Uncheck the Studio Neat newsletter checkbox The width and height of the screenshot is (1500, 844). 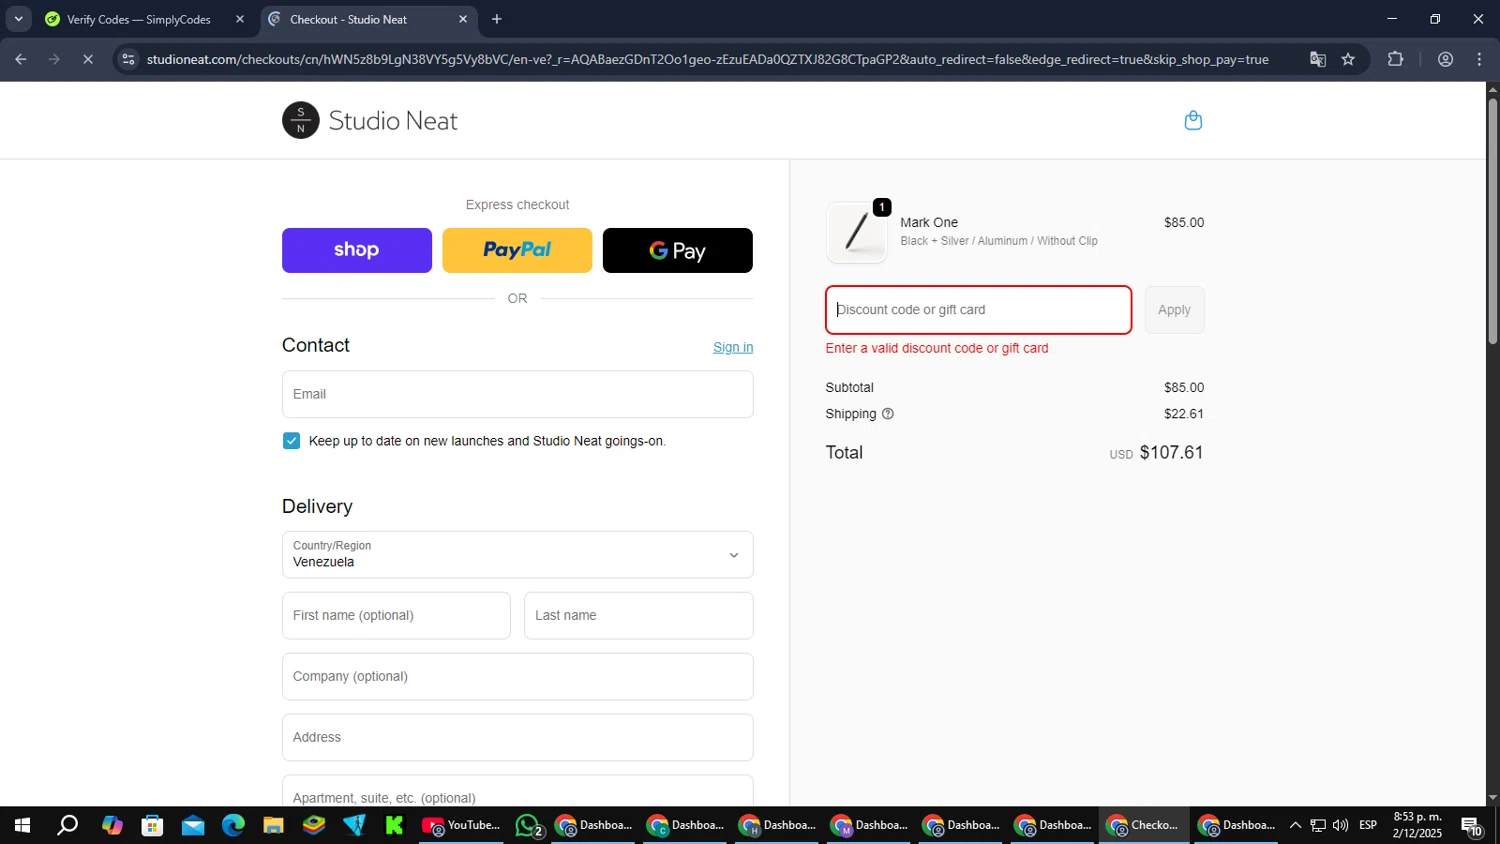pyautogui.click(x=291, y=441)
